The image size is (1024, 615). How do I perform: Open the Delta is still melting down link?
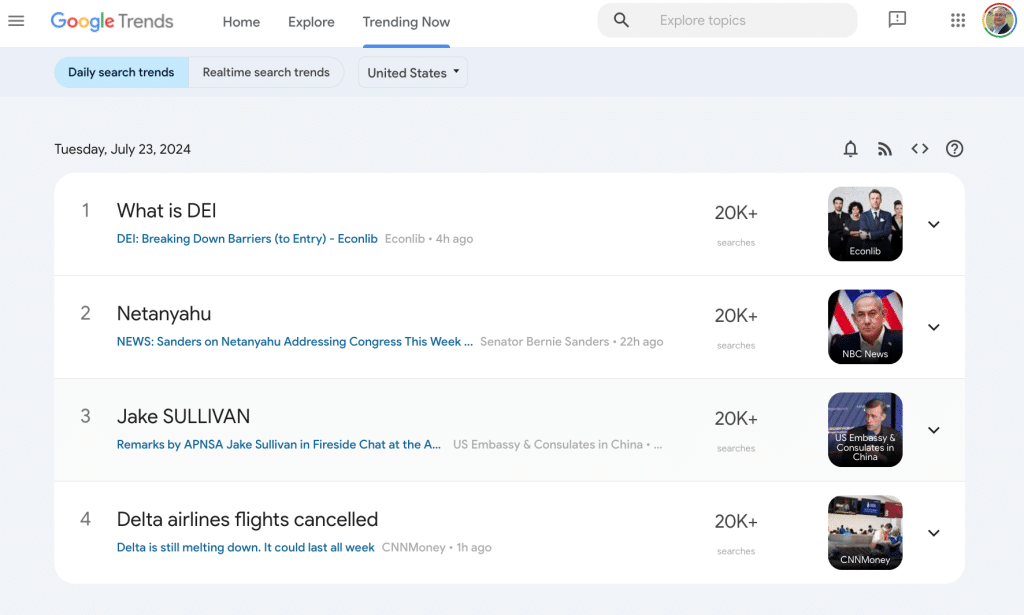pyautogui.click(x=246, y=548)
